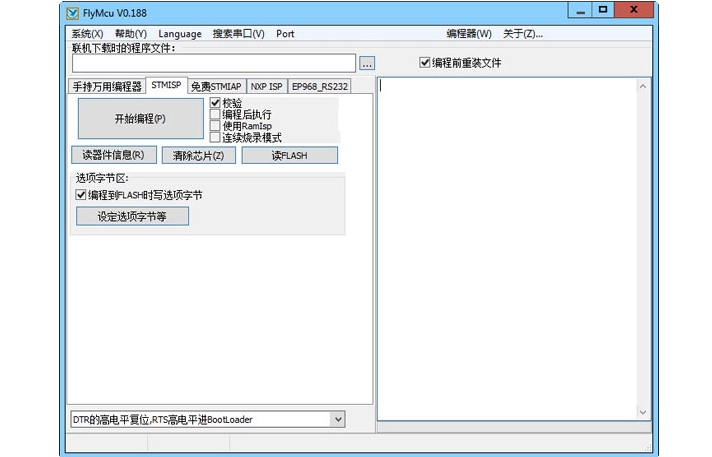
Task: Click the 清除芯片(Z) button
Action: pos(198,155)
